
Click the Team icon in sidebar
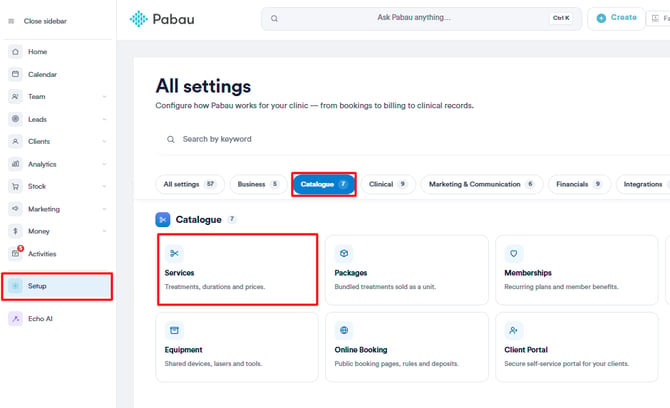(15, 97)
